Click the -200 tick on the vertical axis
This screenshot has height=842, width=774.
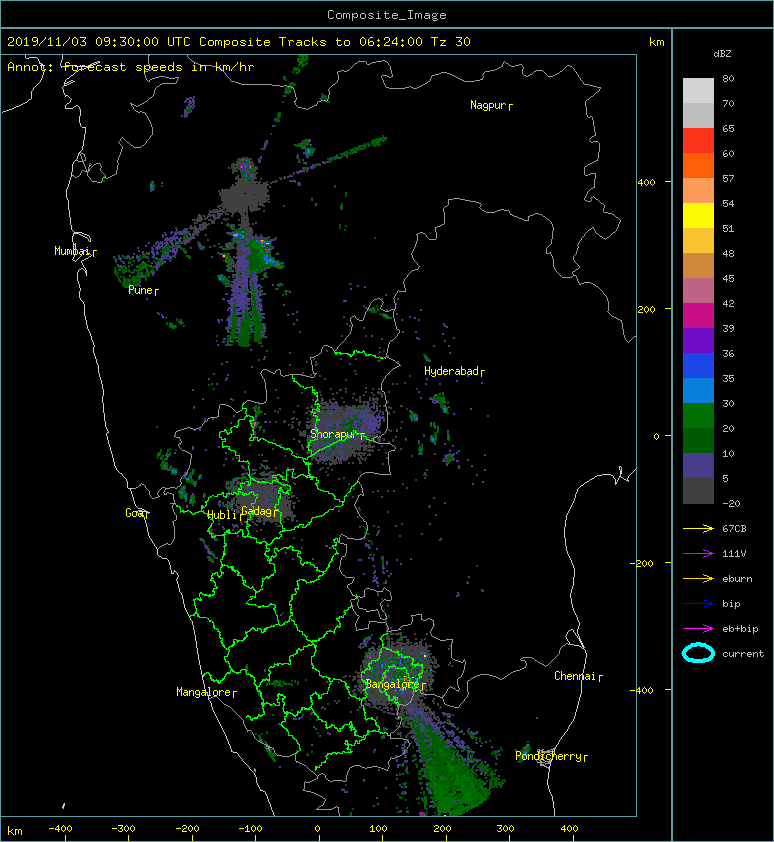click(x=642, y=563)
